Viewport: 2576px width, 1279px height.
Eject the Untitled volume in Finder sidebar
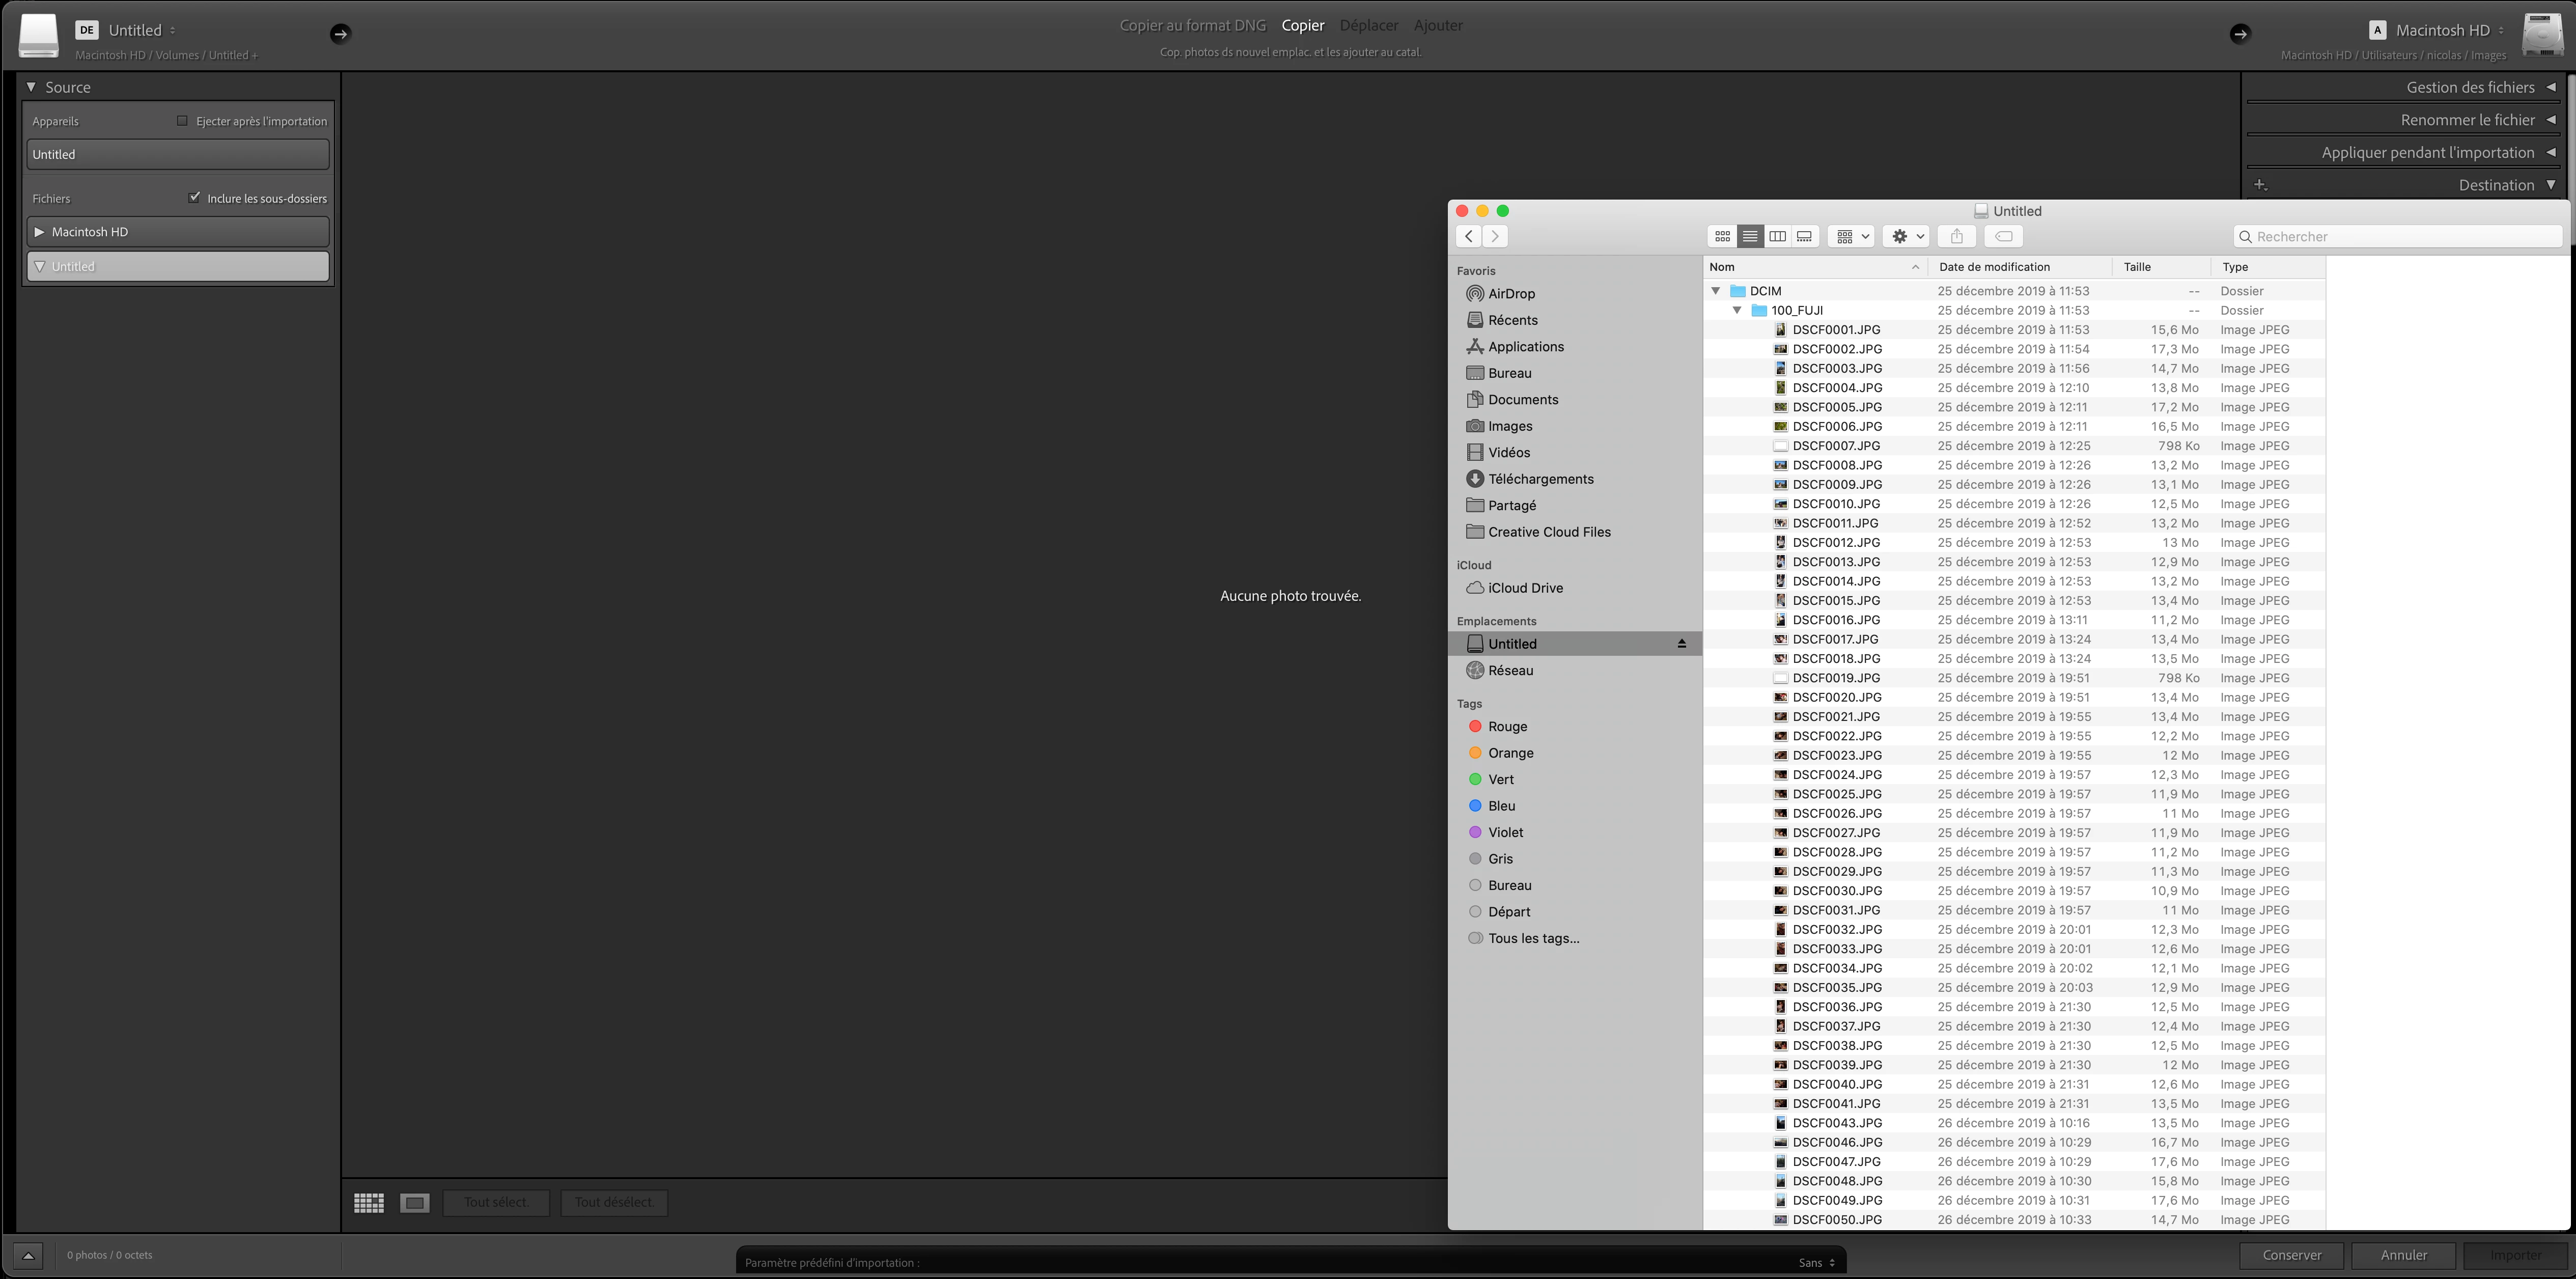[x=1682, y=644]
